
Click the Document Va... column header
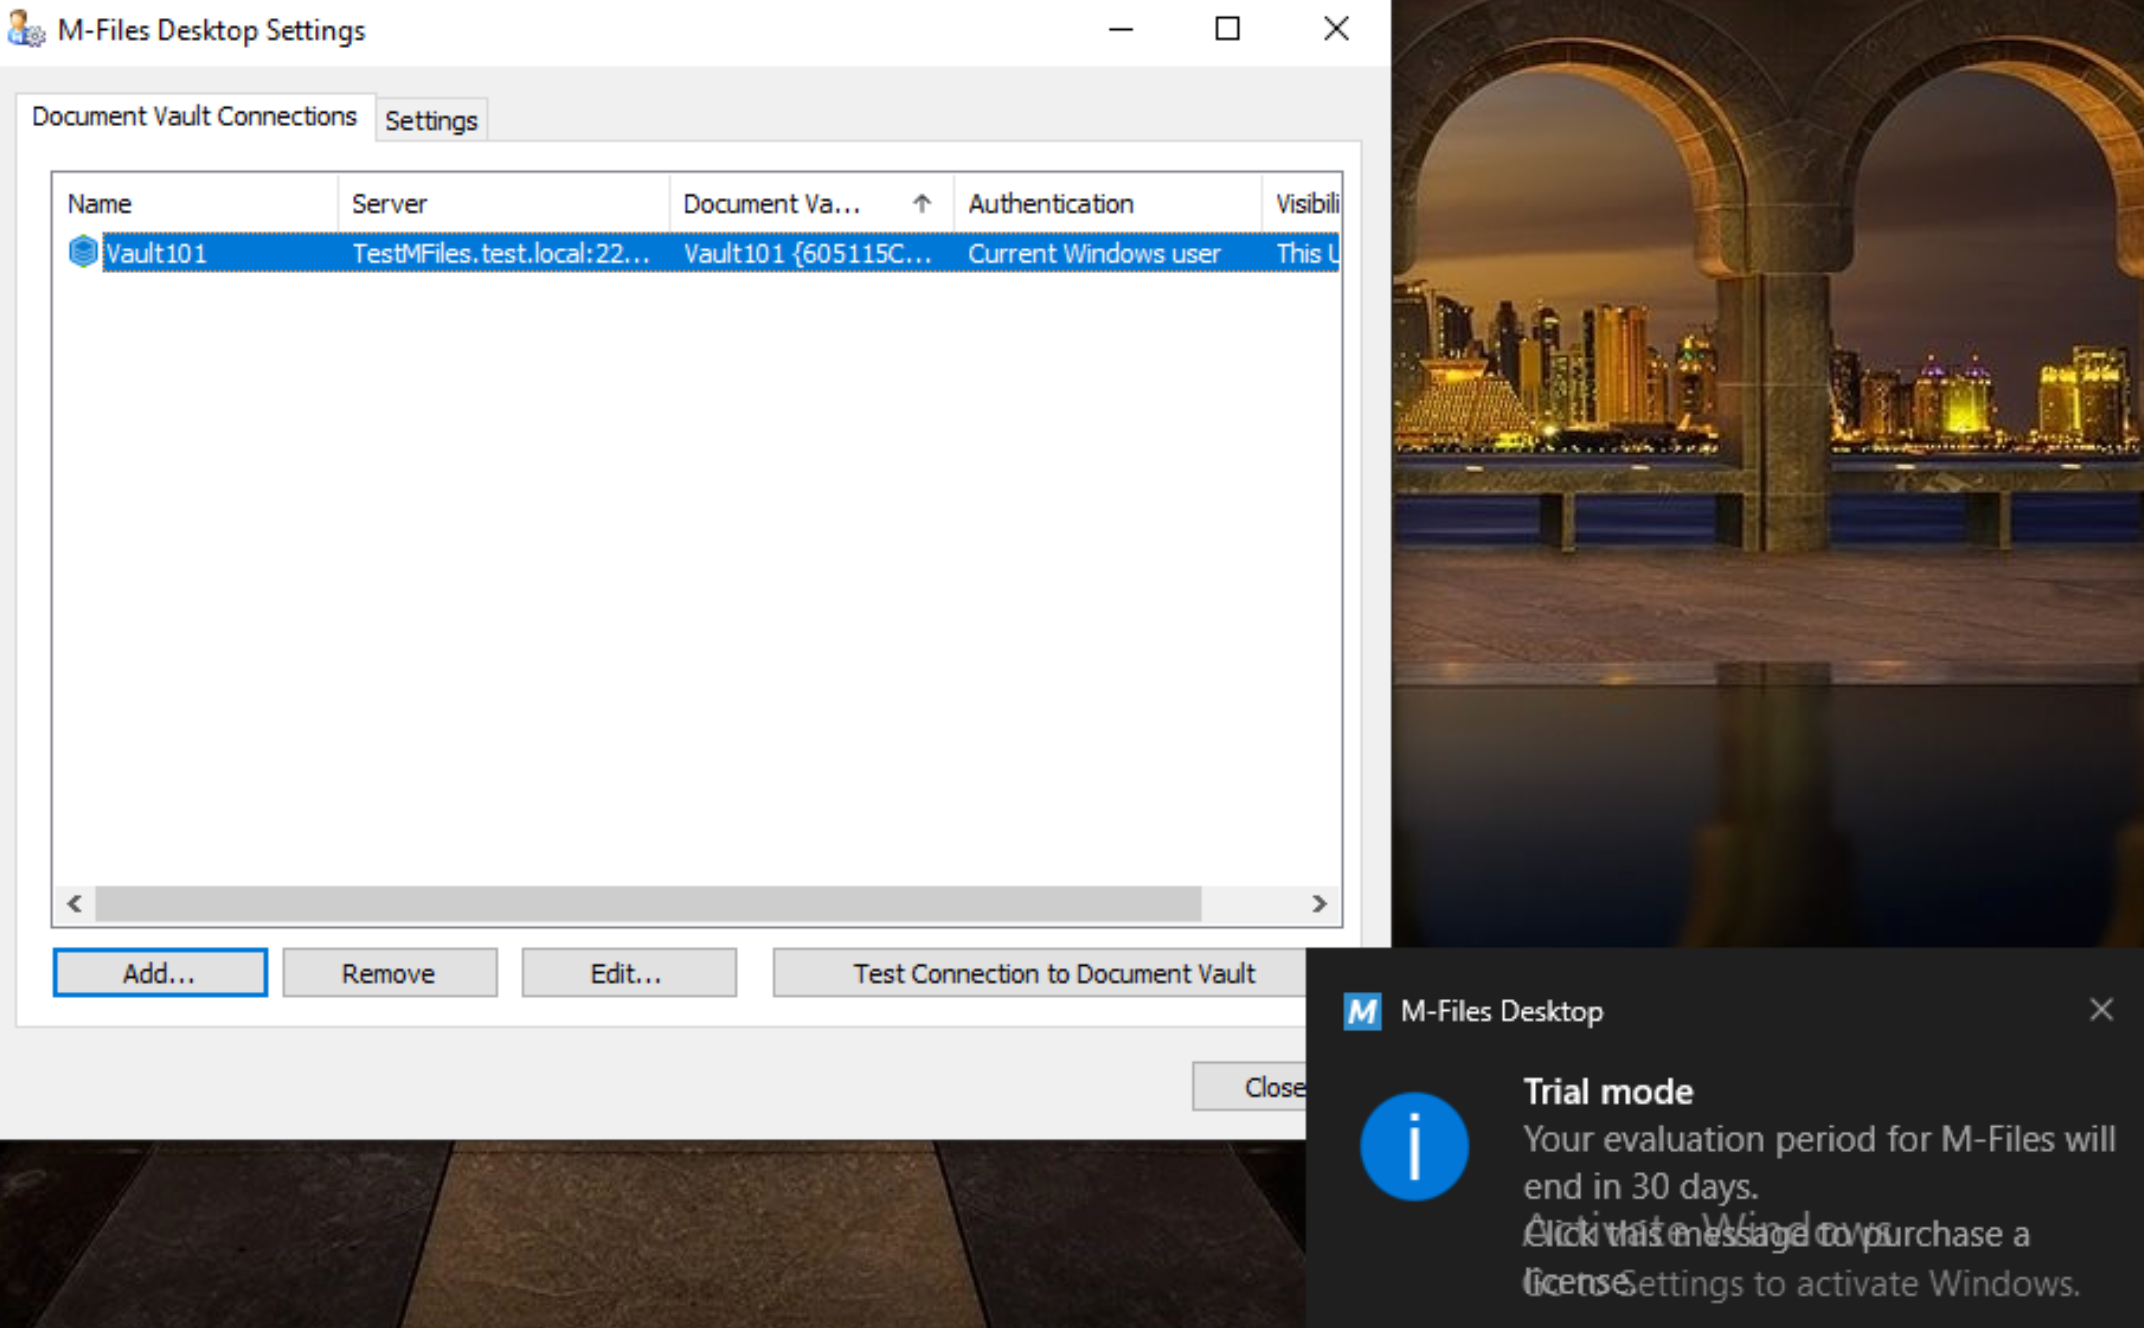click(x=811, y=203)
